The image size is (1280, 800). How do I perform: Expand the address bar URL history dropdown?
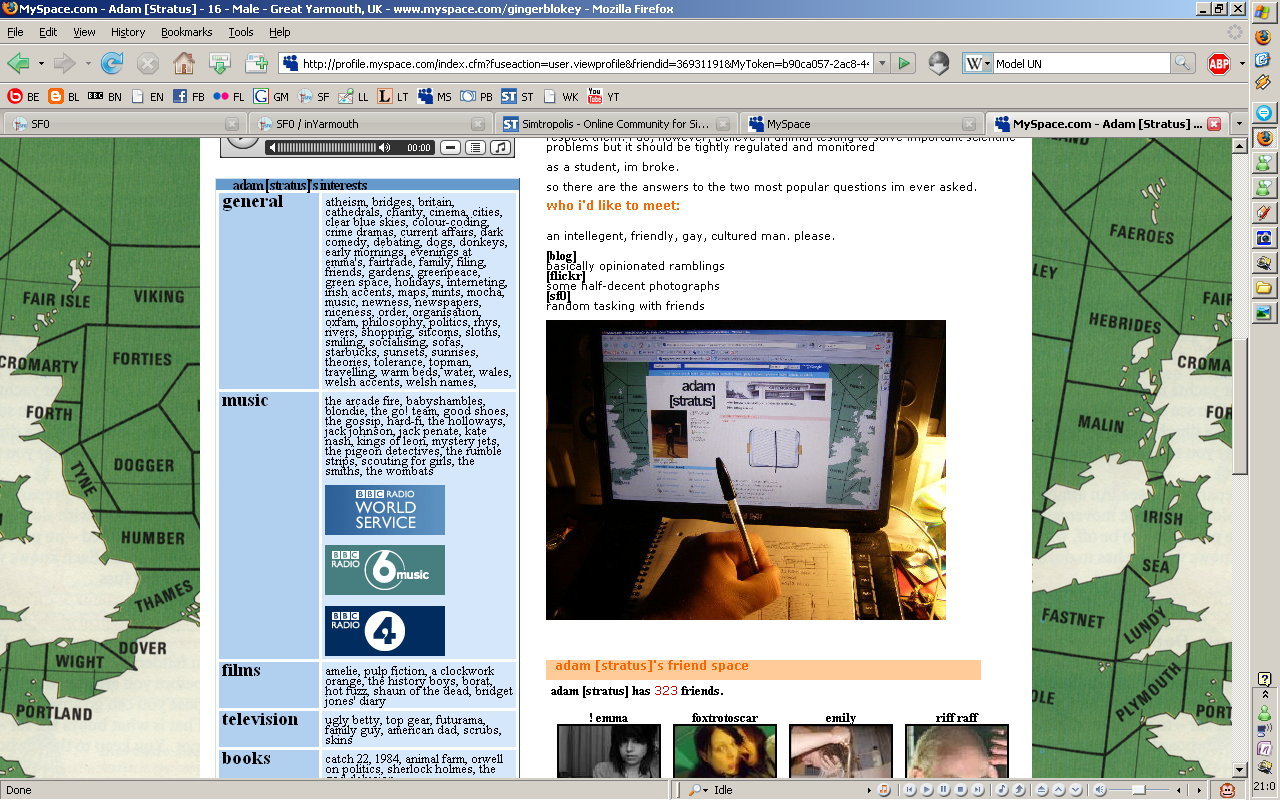(881, 64)
